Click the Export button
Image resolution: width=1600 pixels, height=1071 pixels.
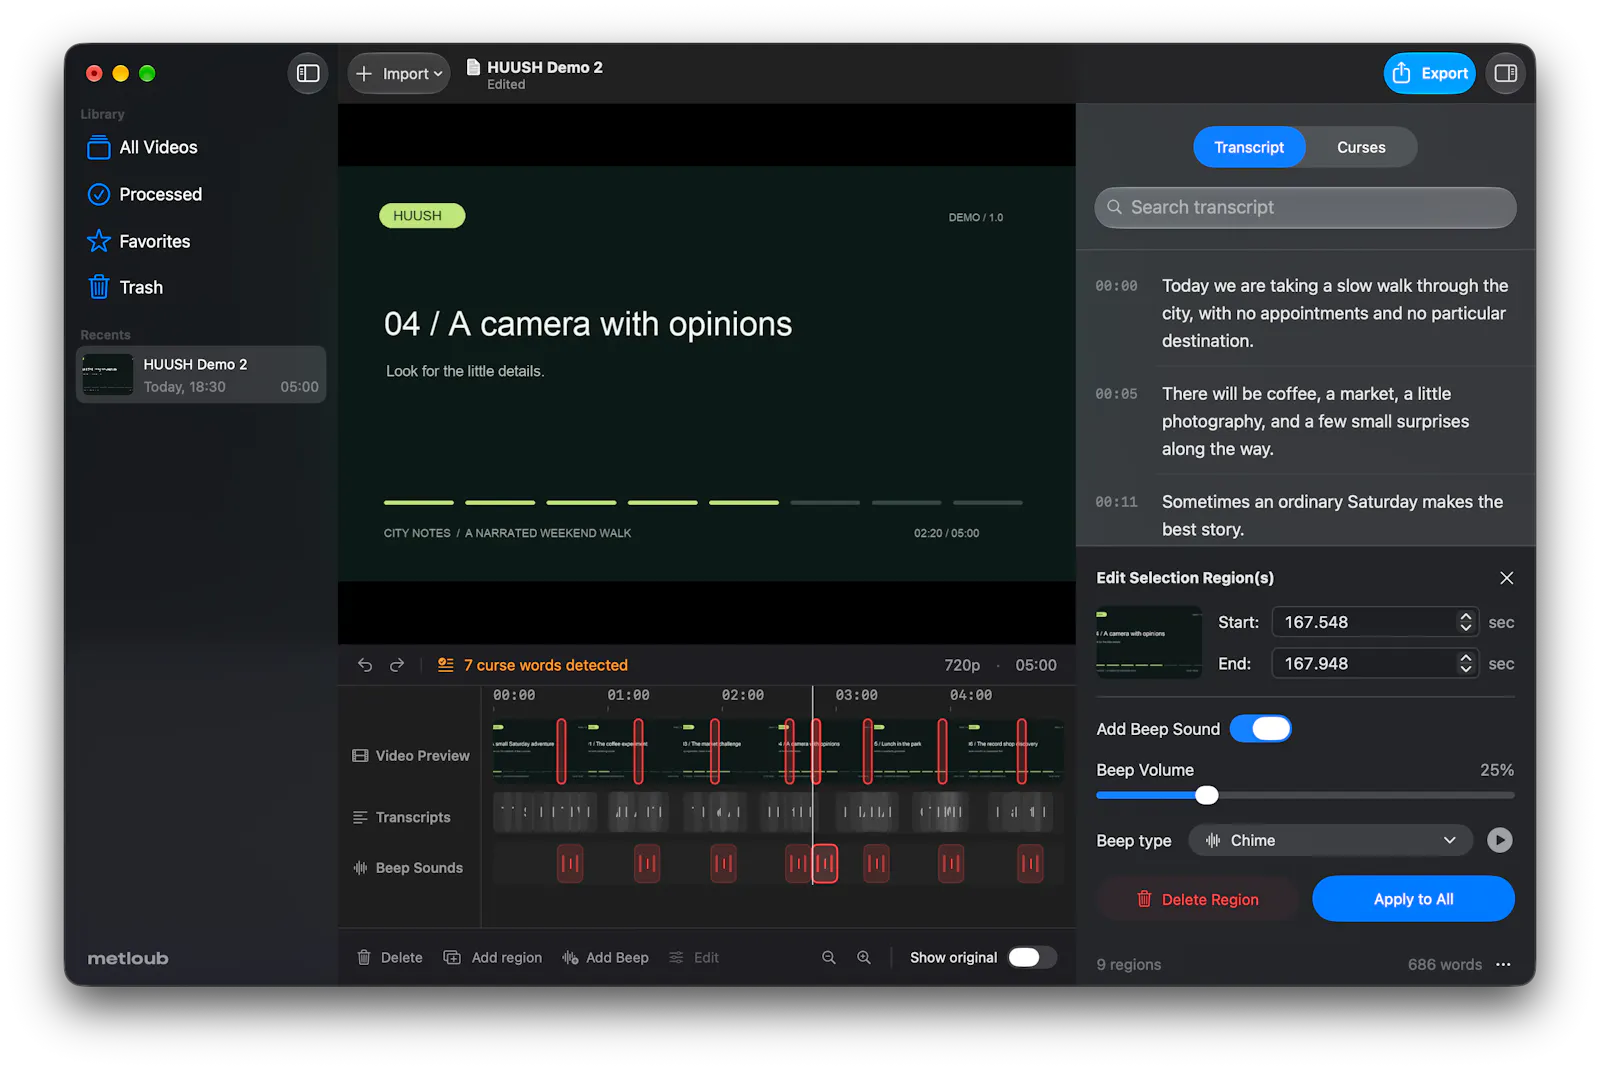[x=1429, y=73]
